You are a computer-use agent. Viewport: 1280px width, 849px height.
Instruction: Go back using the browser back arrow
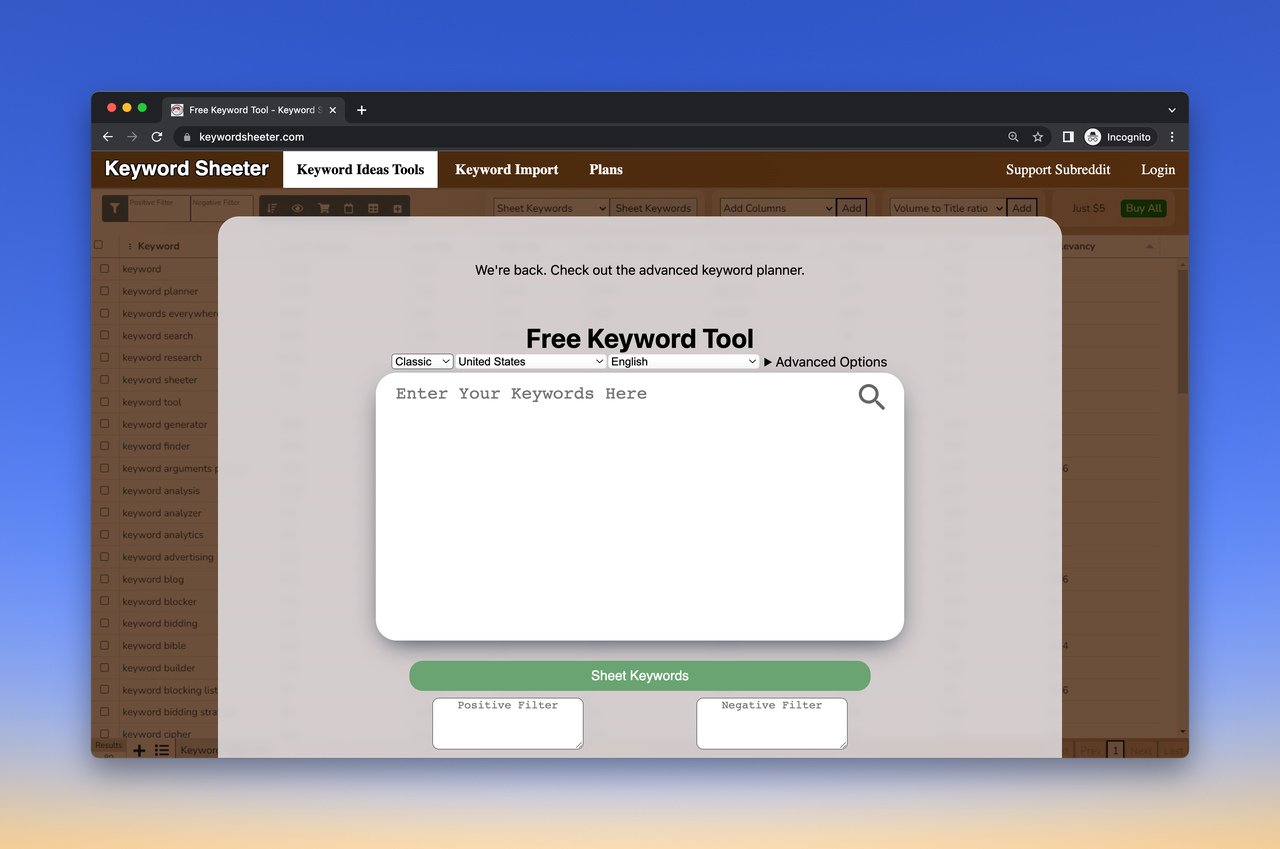tap(108, 137)
